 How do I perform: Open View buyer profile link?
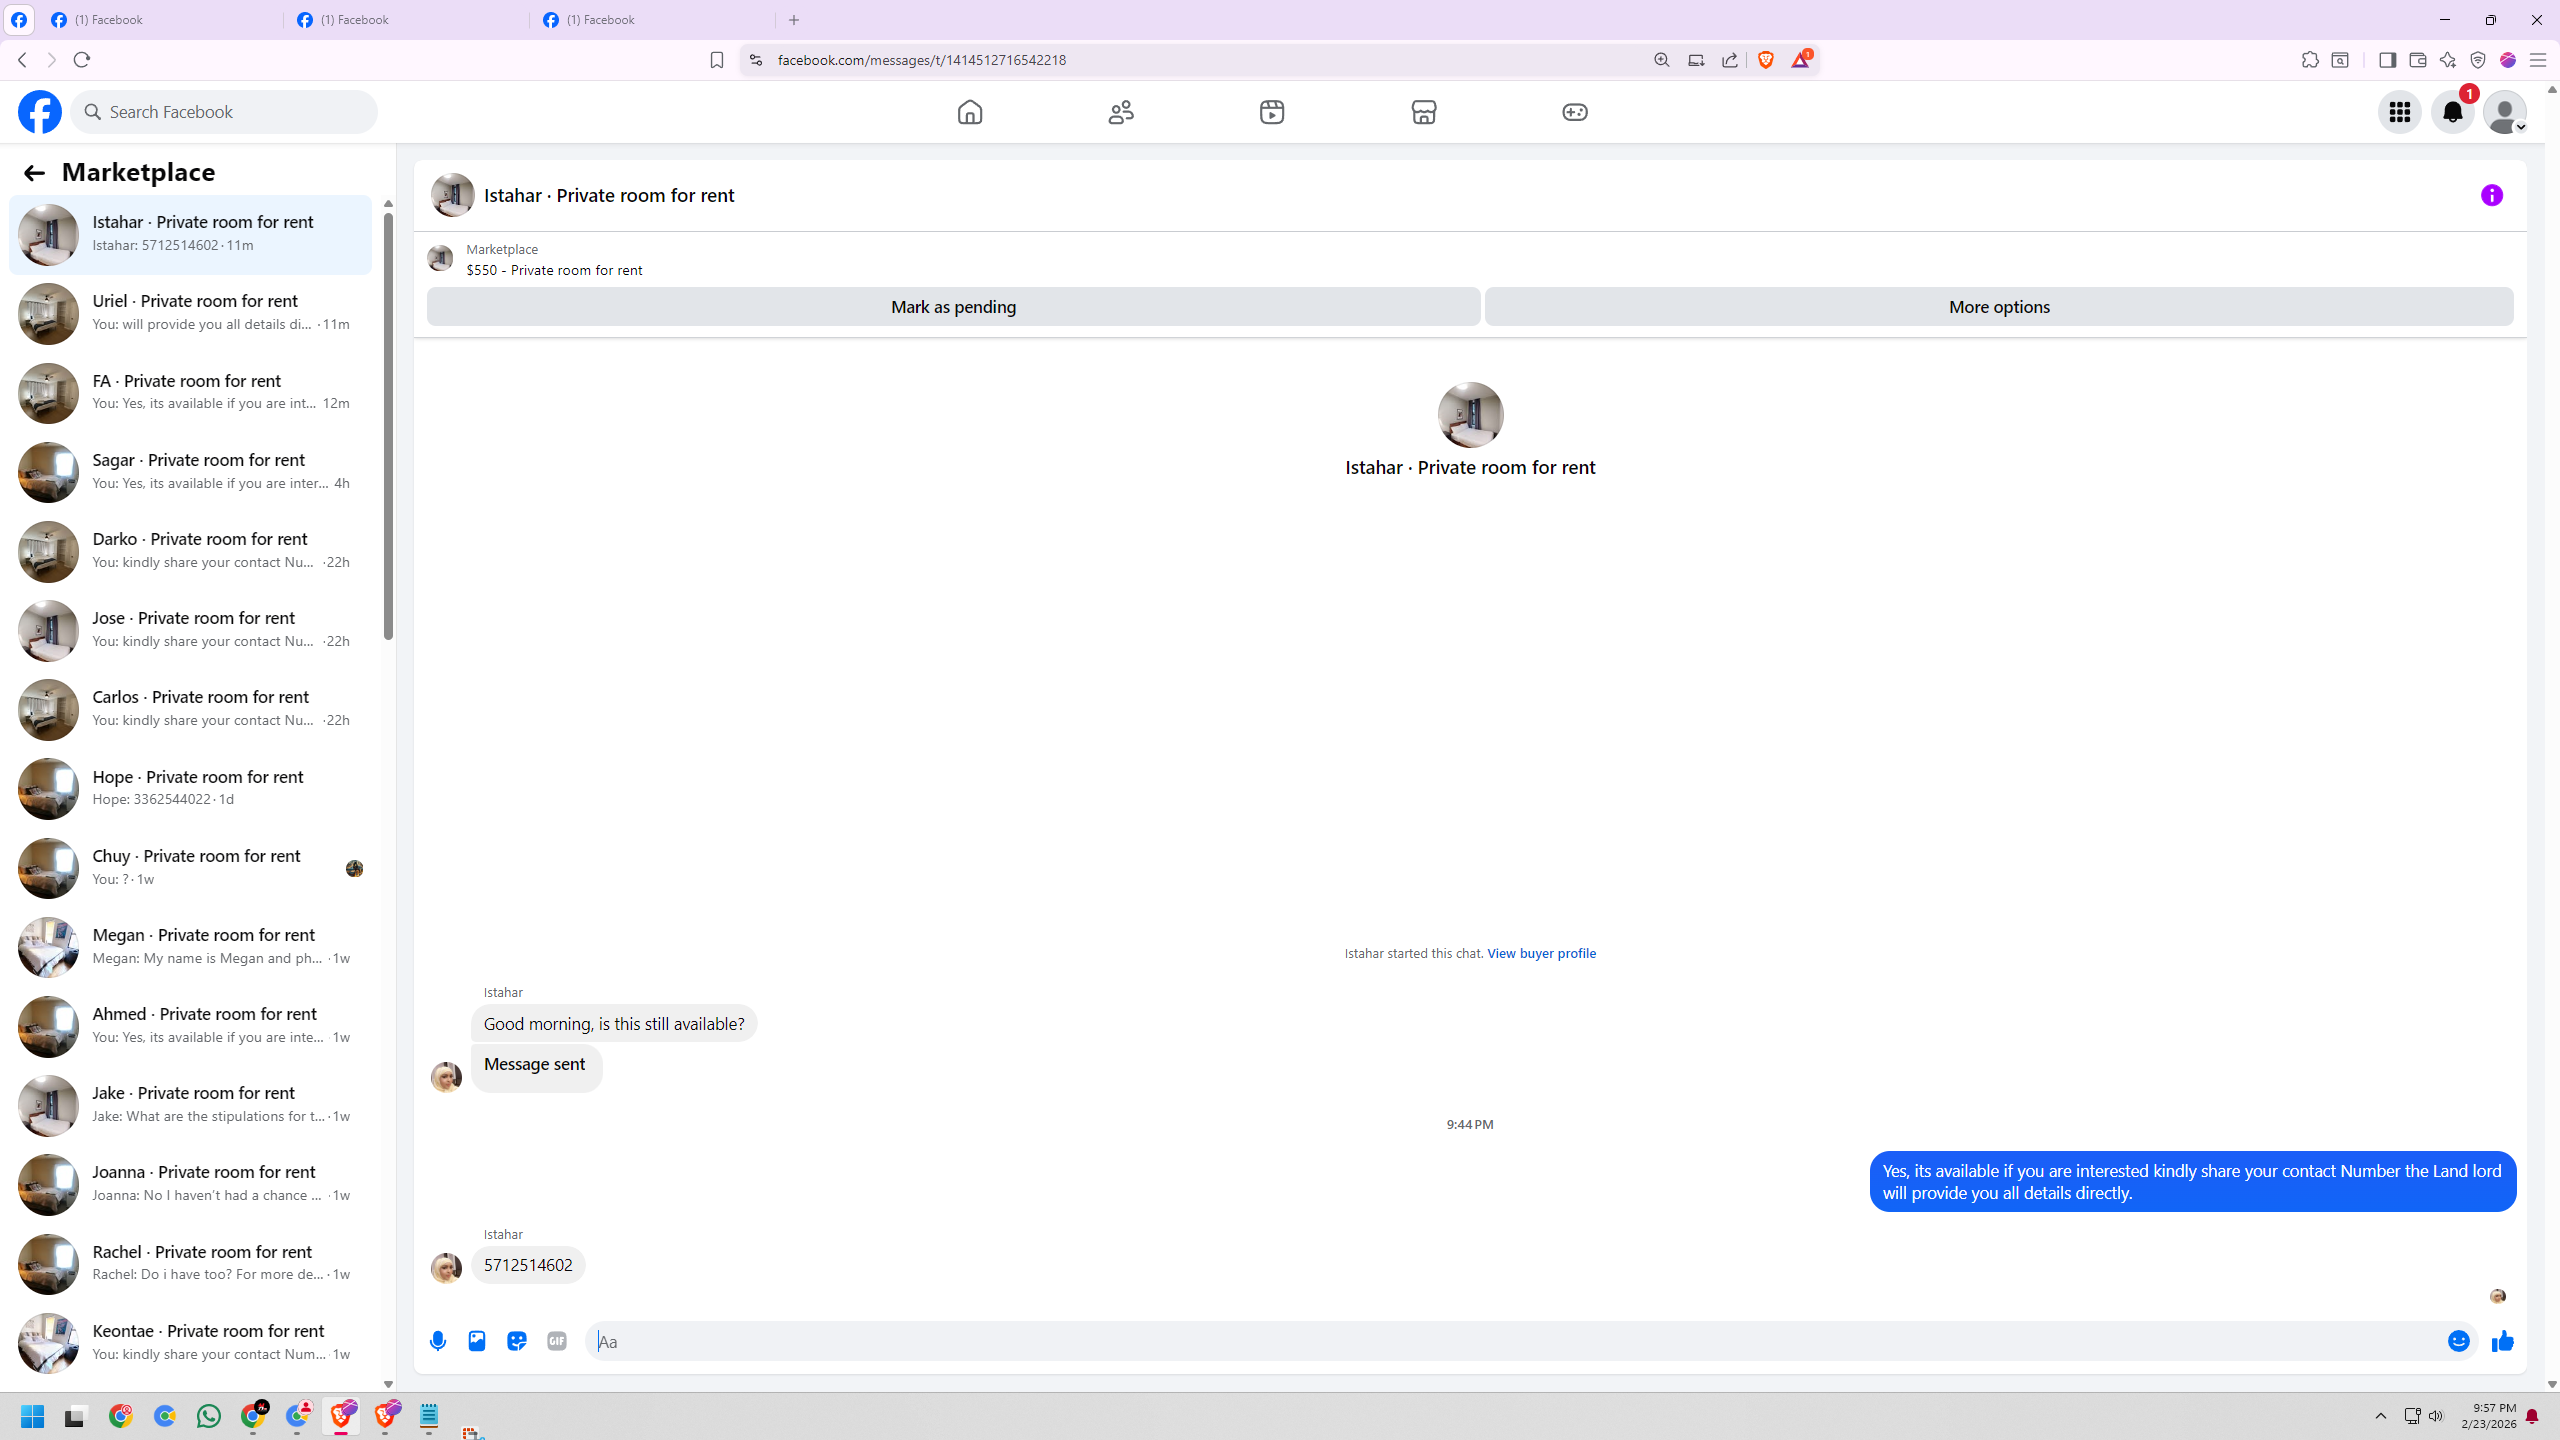click(1541, 953)
